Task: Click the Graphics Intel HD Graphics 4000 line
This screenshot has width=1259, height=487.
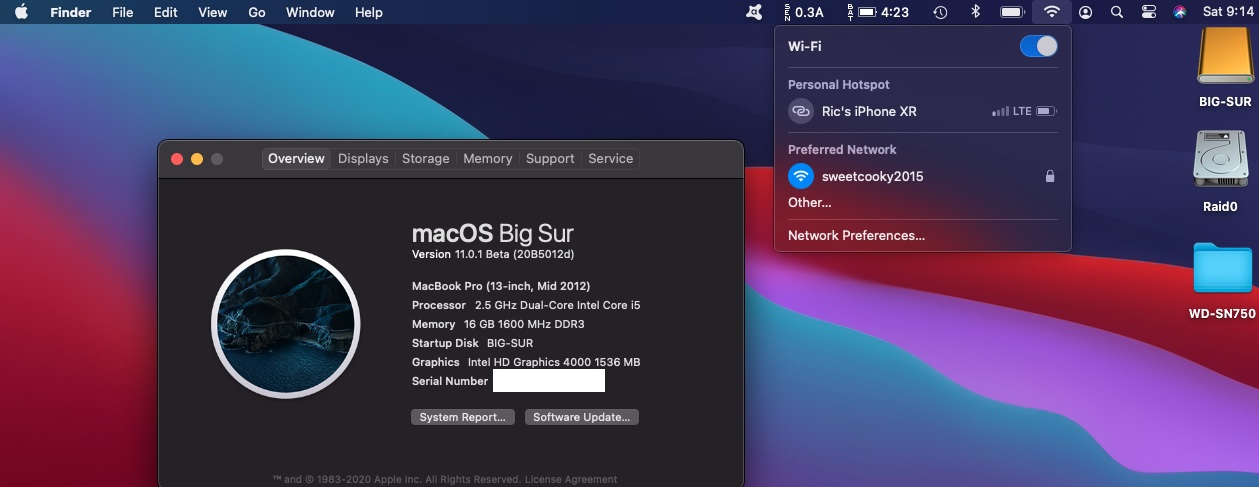Action: pyautogui.click(x=526, y=362)
